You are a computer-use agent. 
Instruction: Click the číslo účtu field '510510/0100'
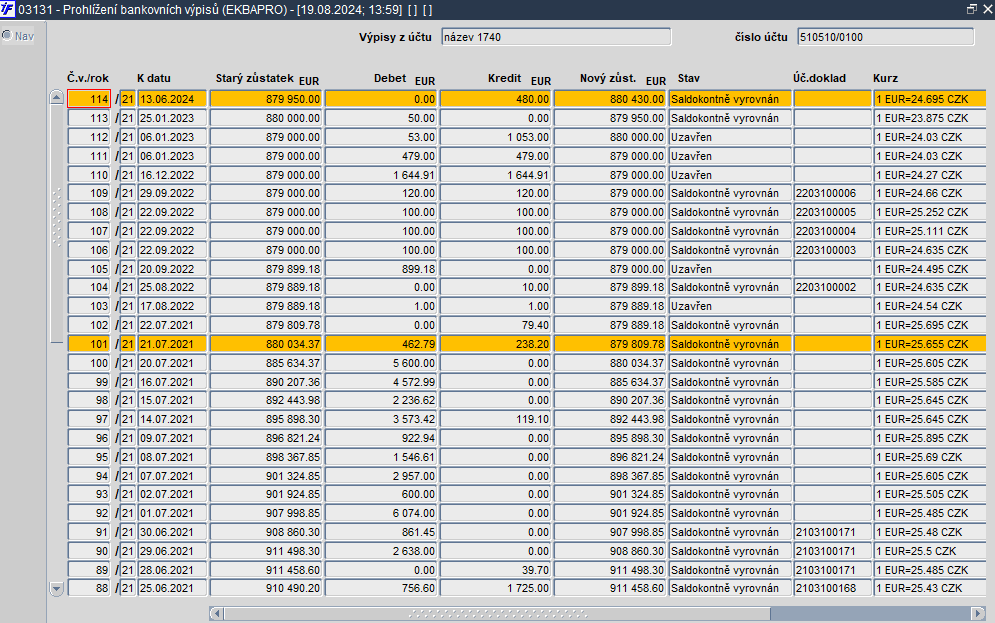[885, 37]
